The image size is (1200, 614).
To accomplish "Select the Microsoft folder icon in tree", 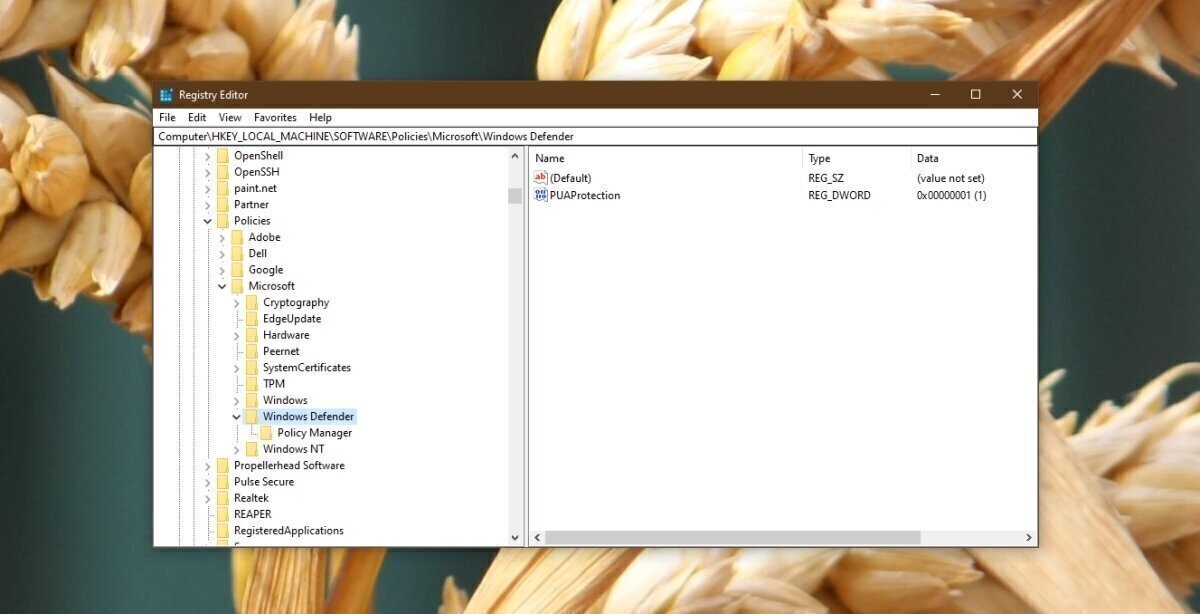I will 239,285.
